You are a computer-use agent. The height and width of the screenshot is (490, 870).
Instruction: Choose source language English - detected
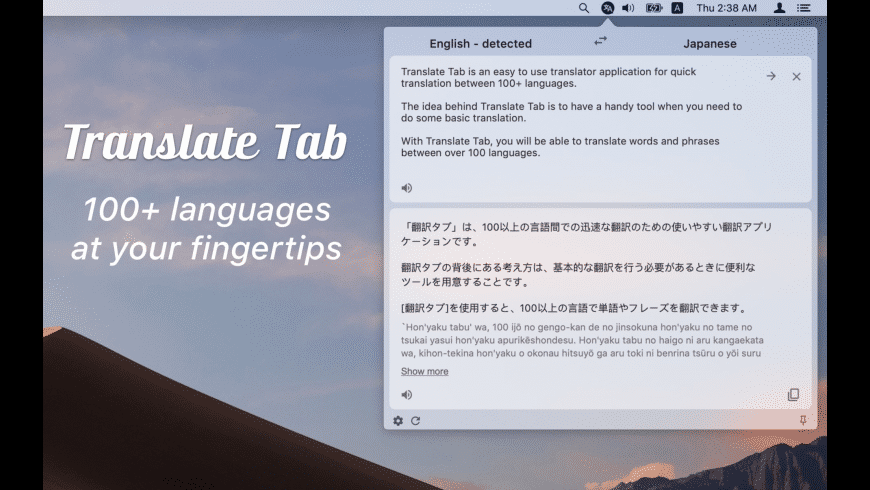[x=480, y=44]
